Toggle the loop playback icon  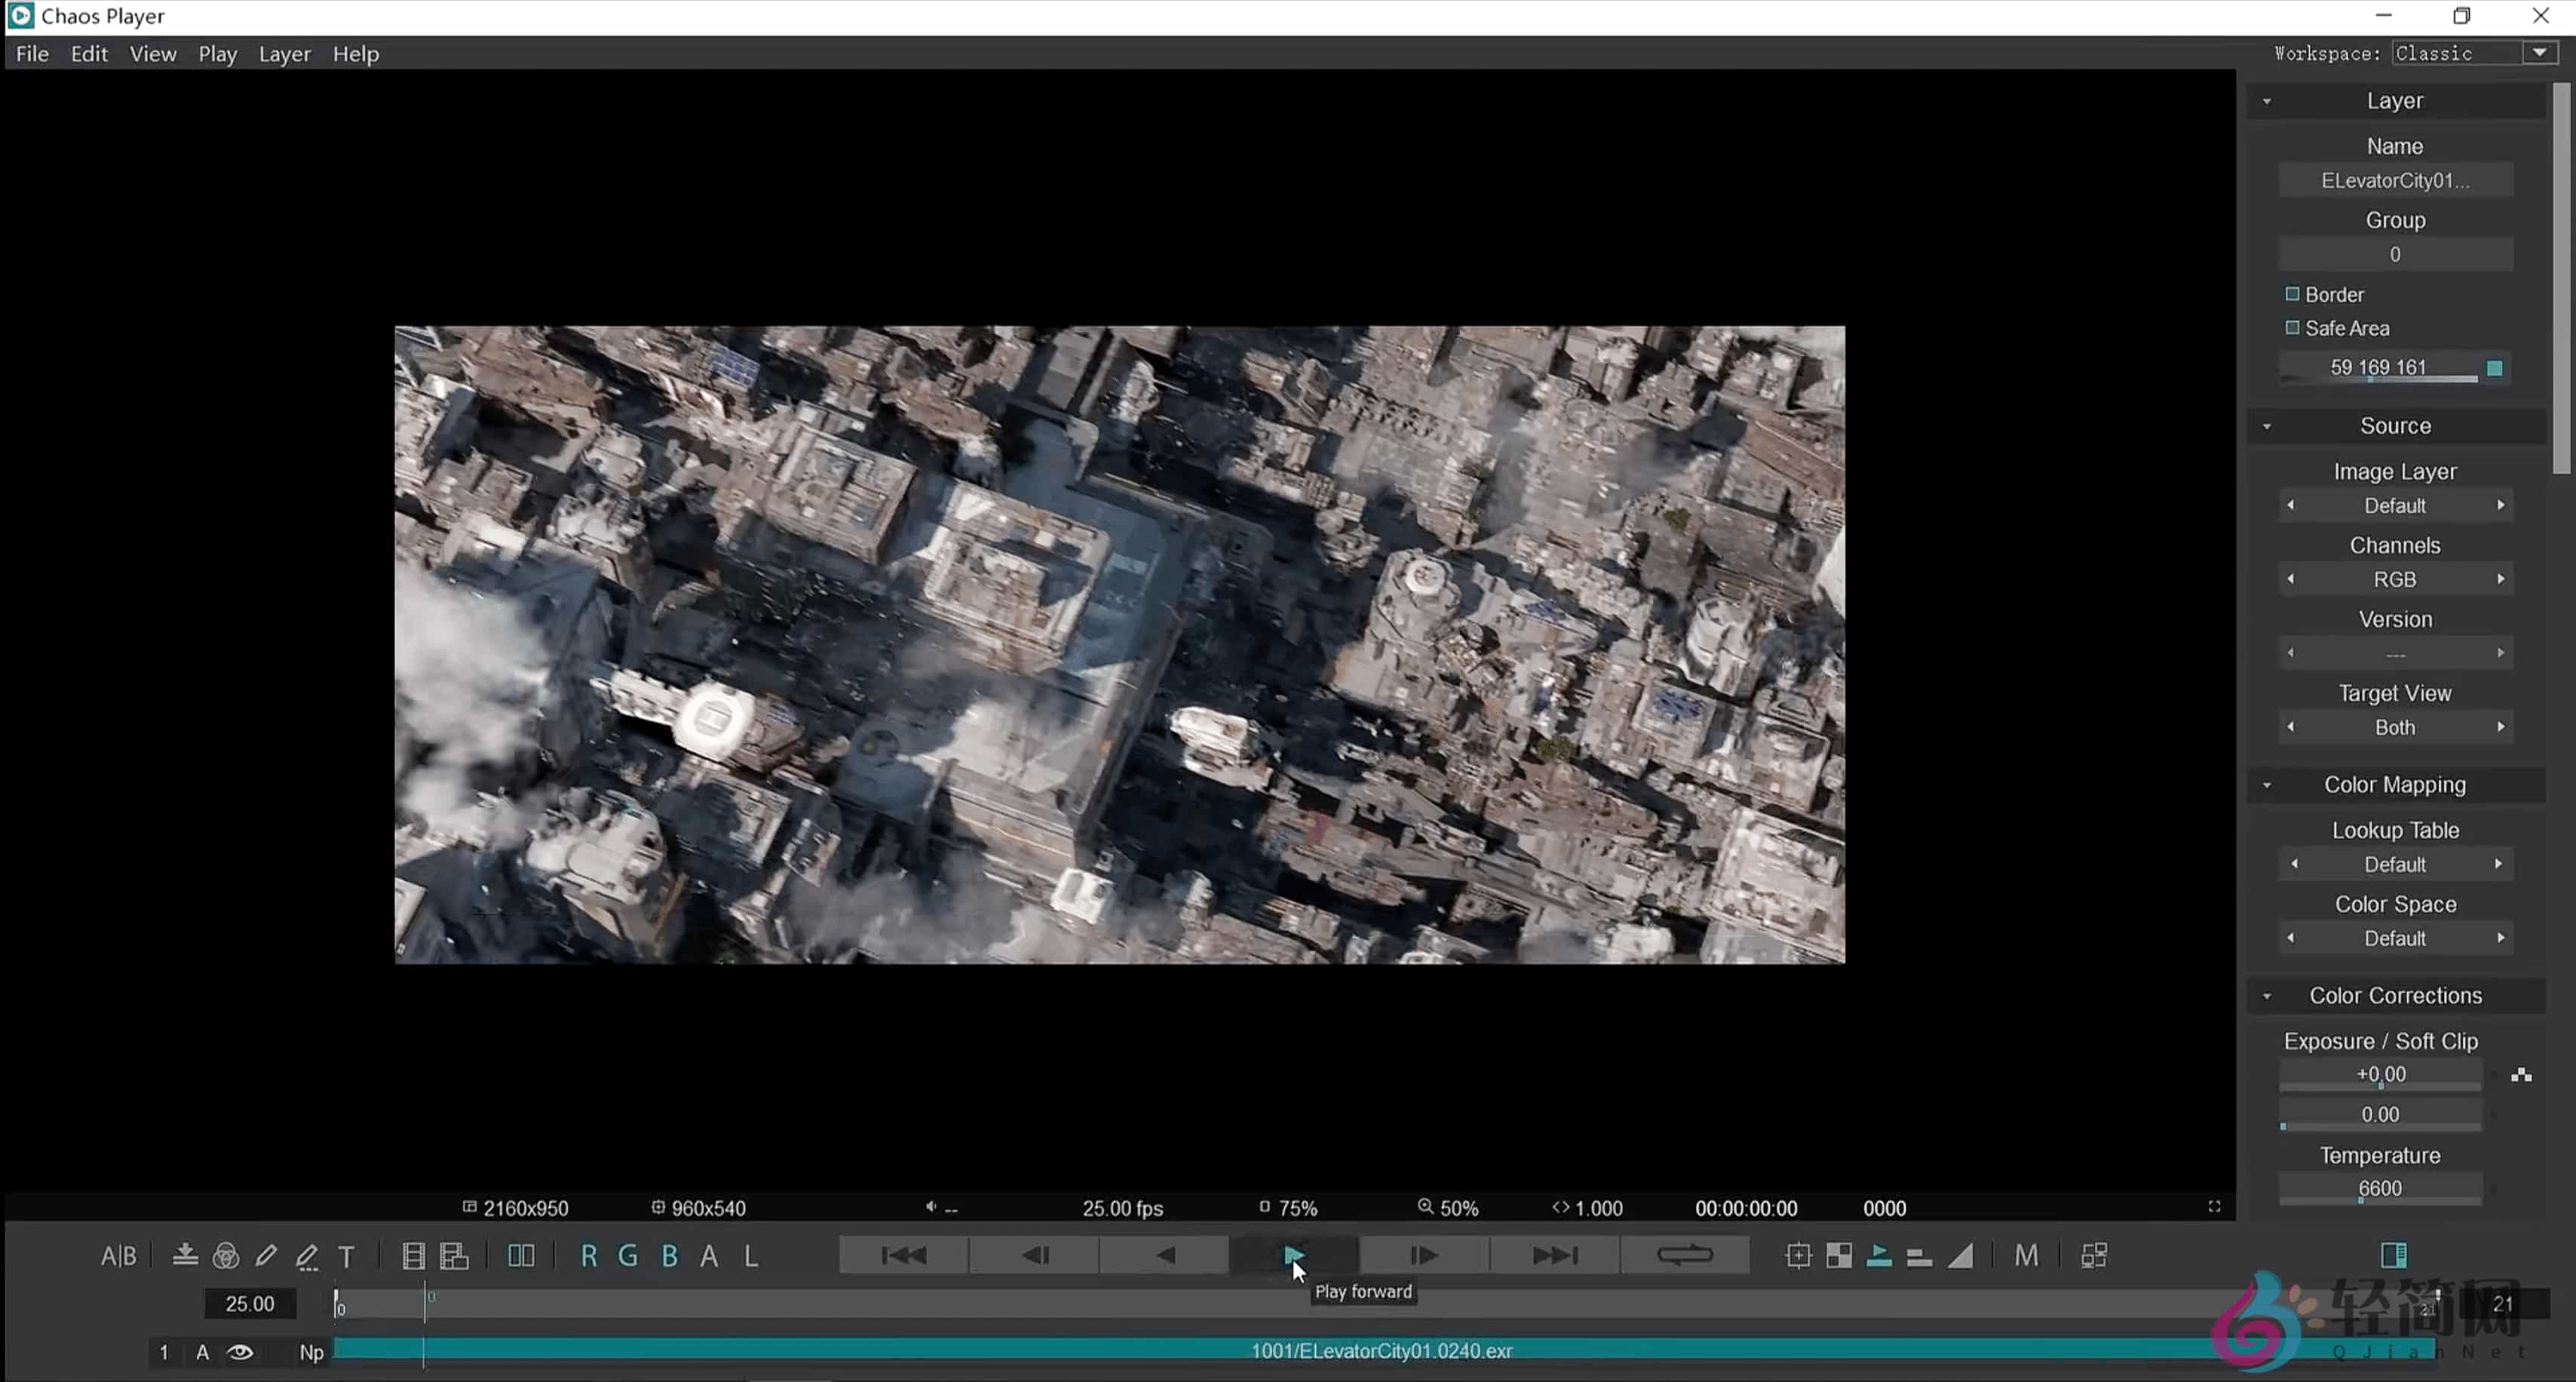(1684, 1255)
